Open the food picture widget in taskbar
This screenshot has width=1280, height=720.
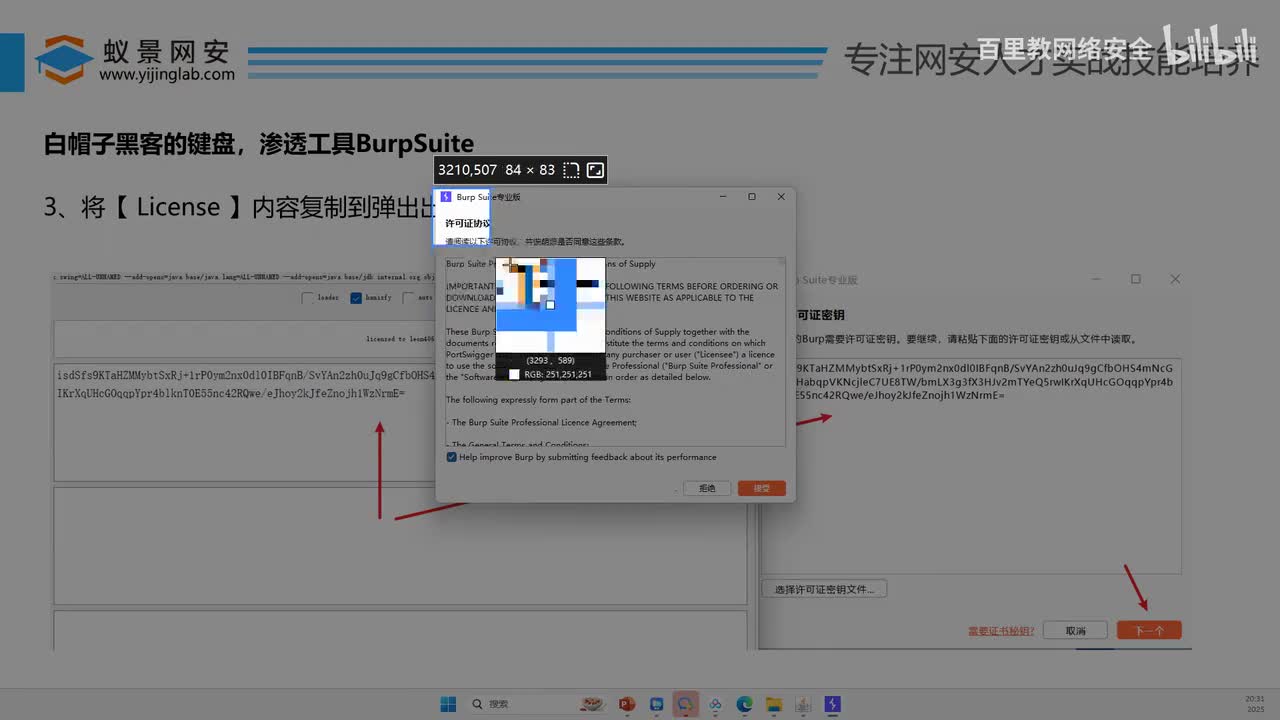coord(591,704)
